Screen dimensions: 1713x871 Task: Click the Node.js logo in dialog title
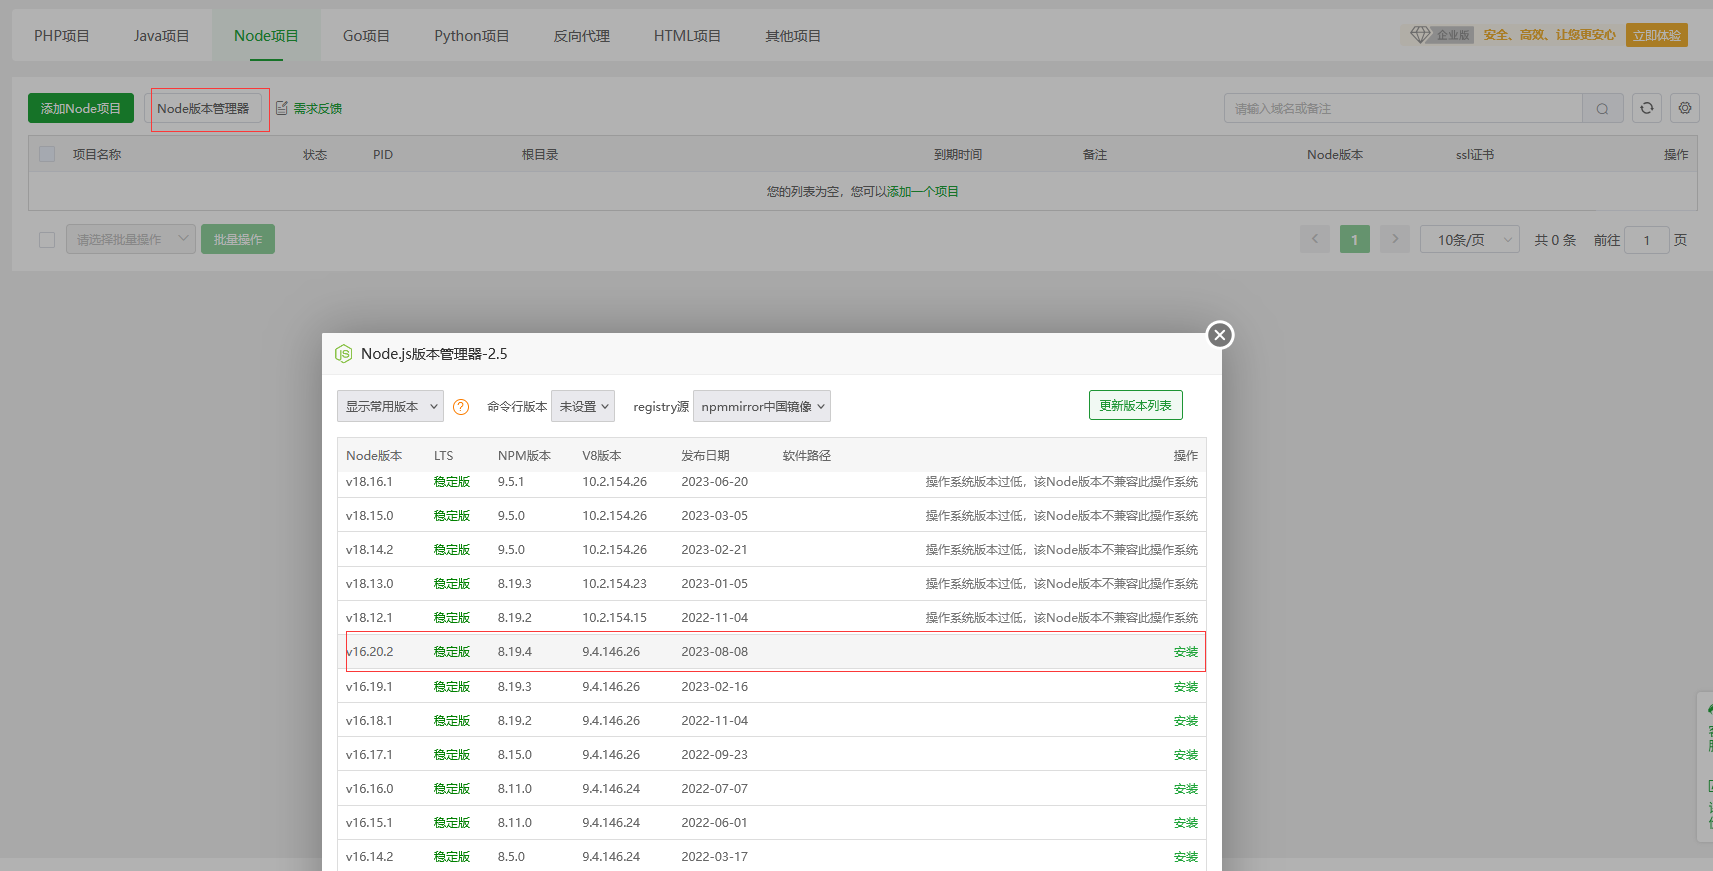coord(344,354)
